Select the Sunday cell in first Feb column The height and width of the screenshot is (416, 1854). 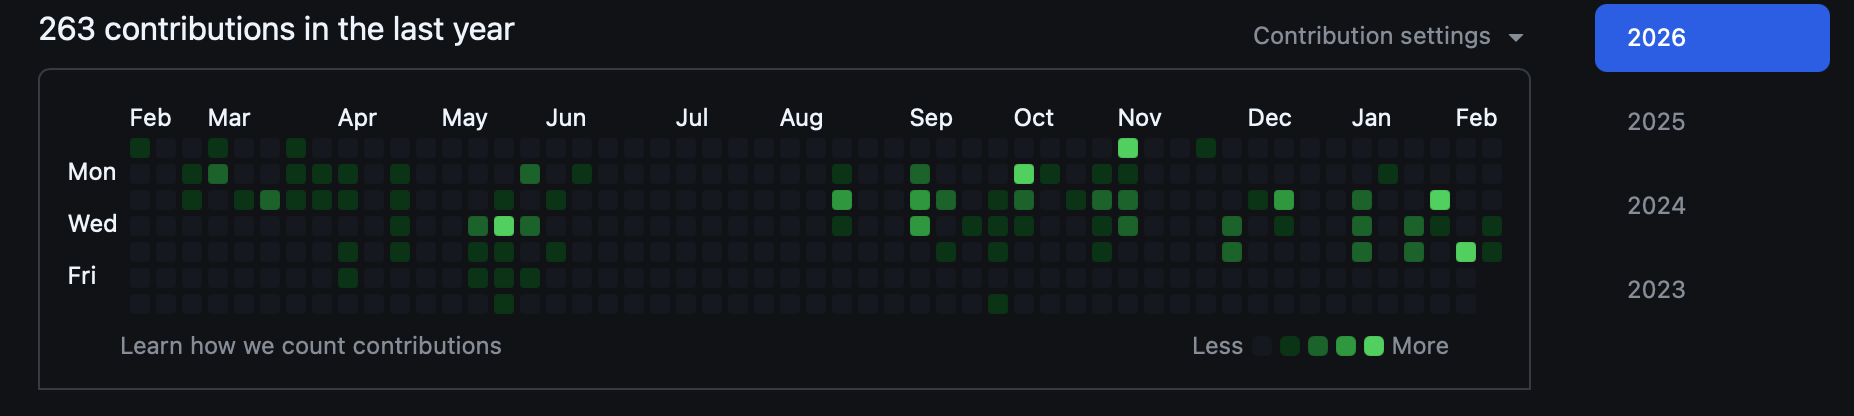[x=140, y=148]
